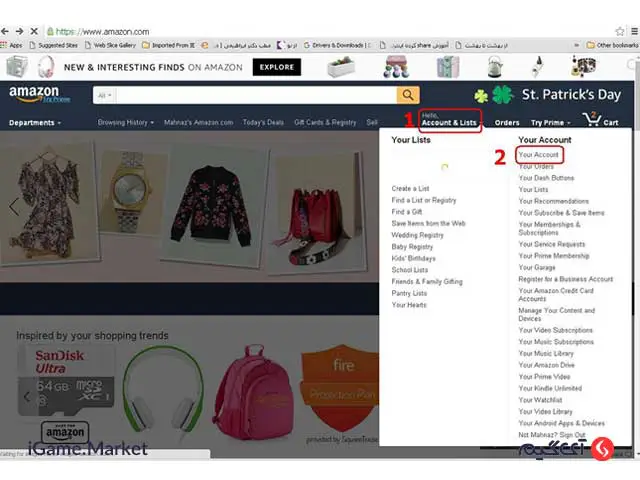Viewport: 640px width, 480px height.
Task: Click the green headphones product
Action: click(163, 391)
